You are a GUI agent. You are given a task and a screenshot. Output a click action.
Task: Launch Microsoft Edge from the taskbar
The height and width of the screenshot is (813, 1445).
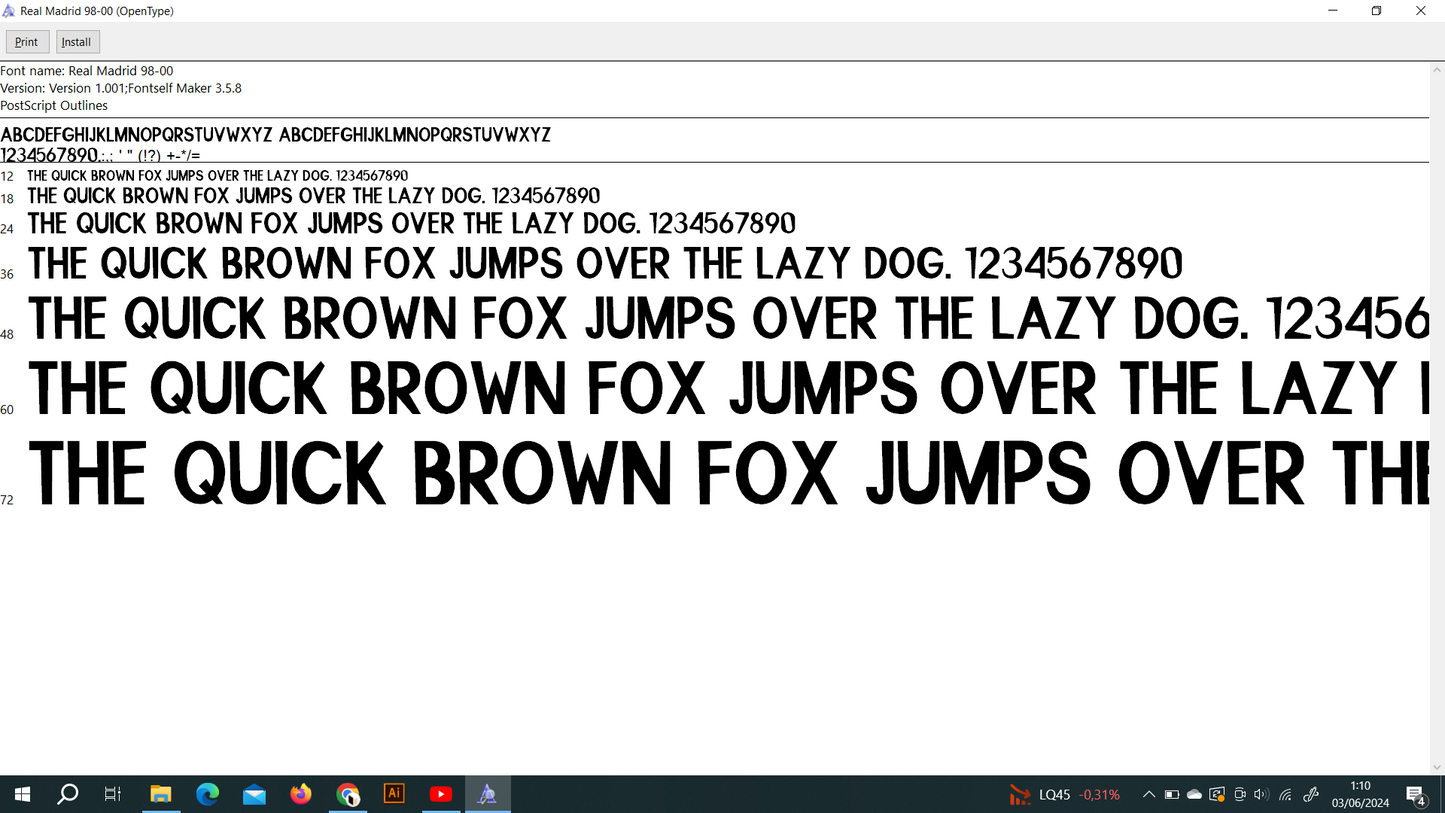[x=207, y=794]
